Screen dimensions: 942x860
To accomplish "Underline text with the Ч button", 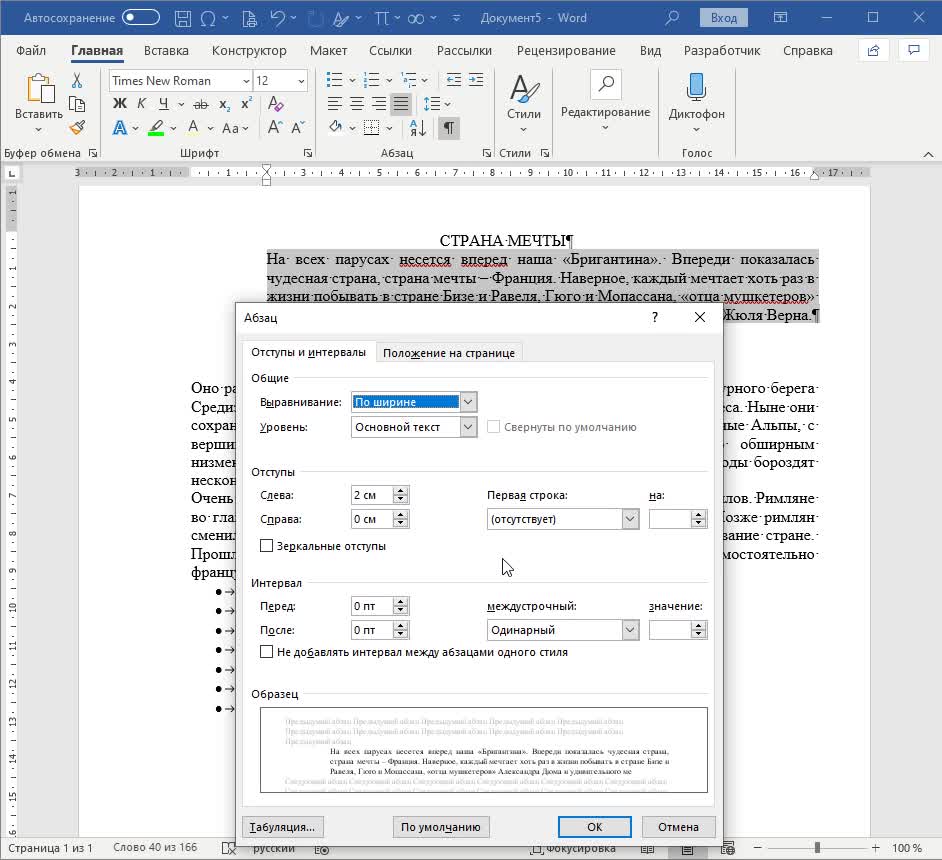I will (163, 104).
